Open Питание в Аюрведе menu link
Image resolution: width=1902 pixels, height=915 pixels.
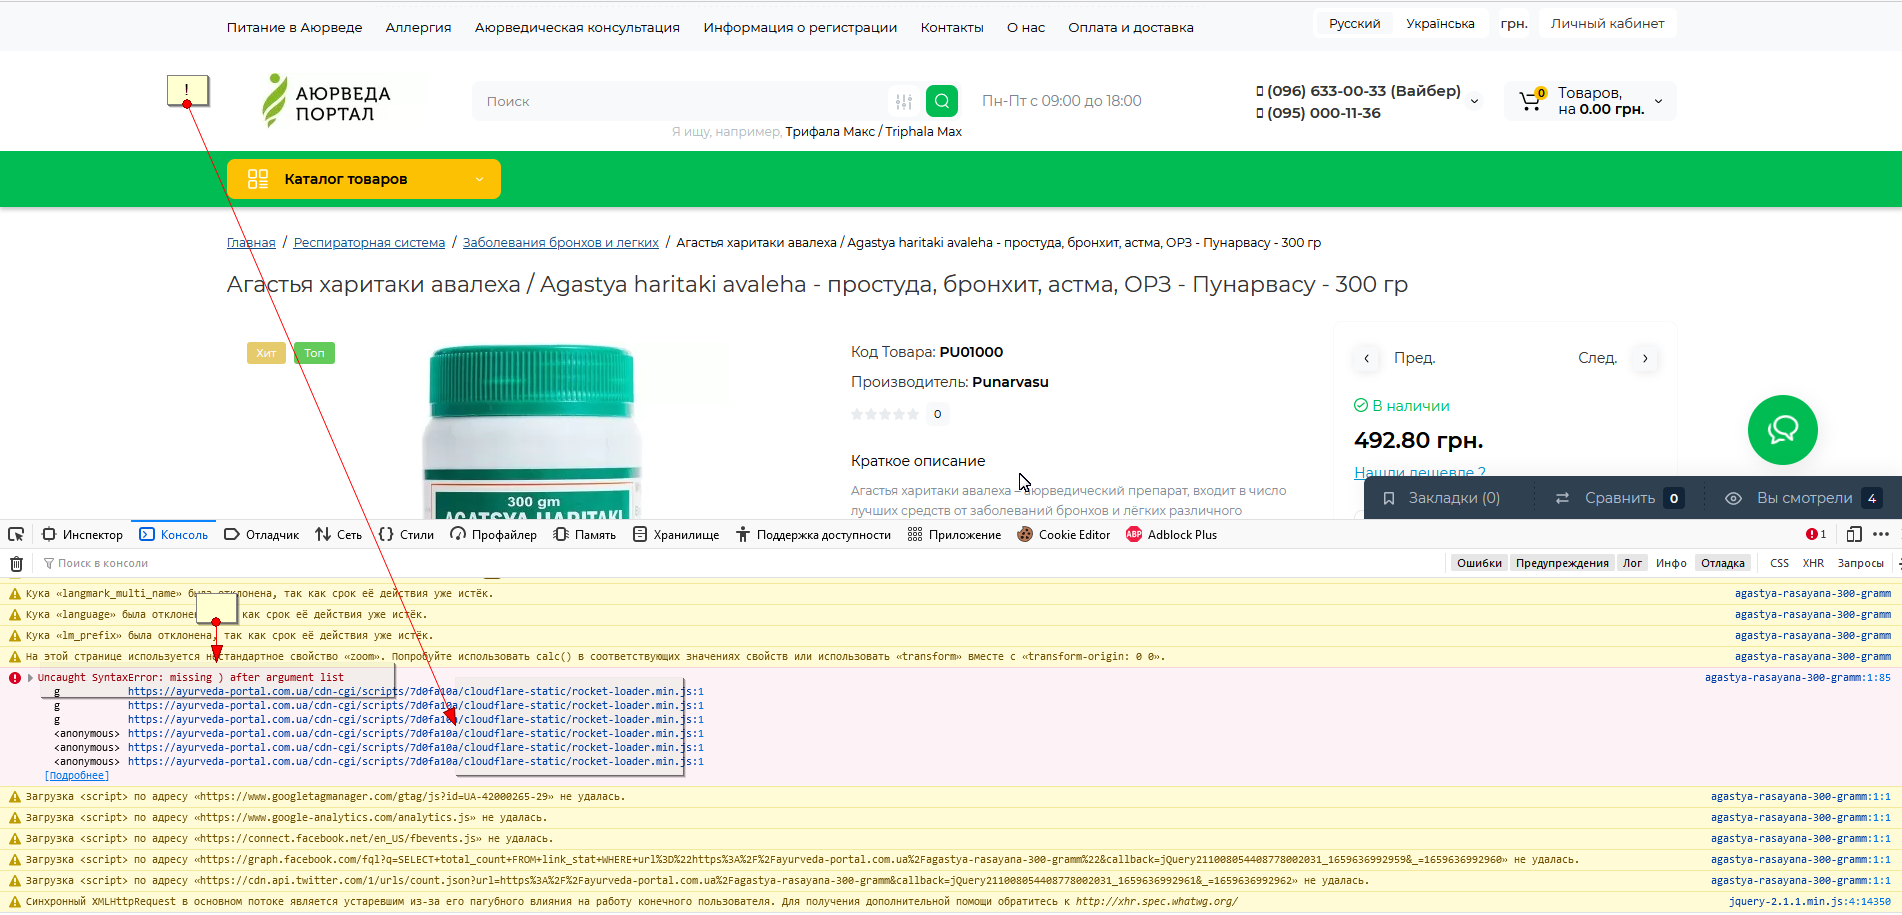coord(294,27)
